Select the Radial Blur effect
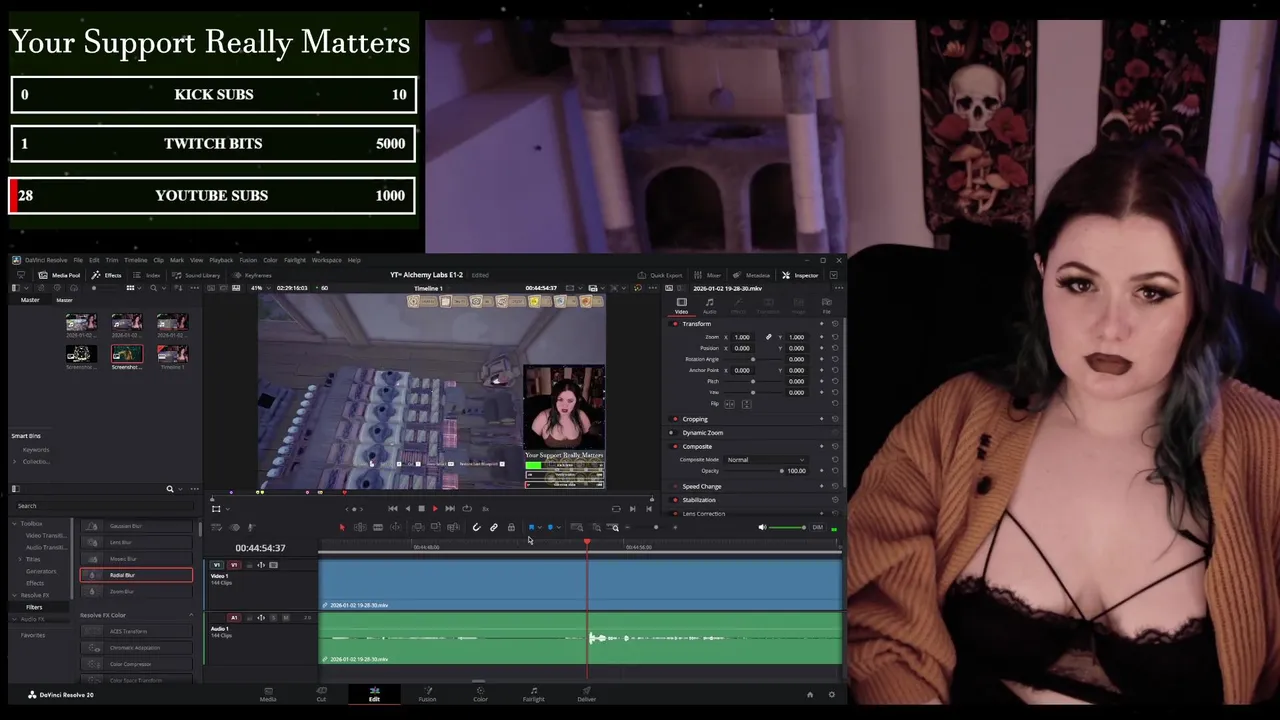The image size is (1280, 720). 136,575
